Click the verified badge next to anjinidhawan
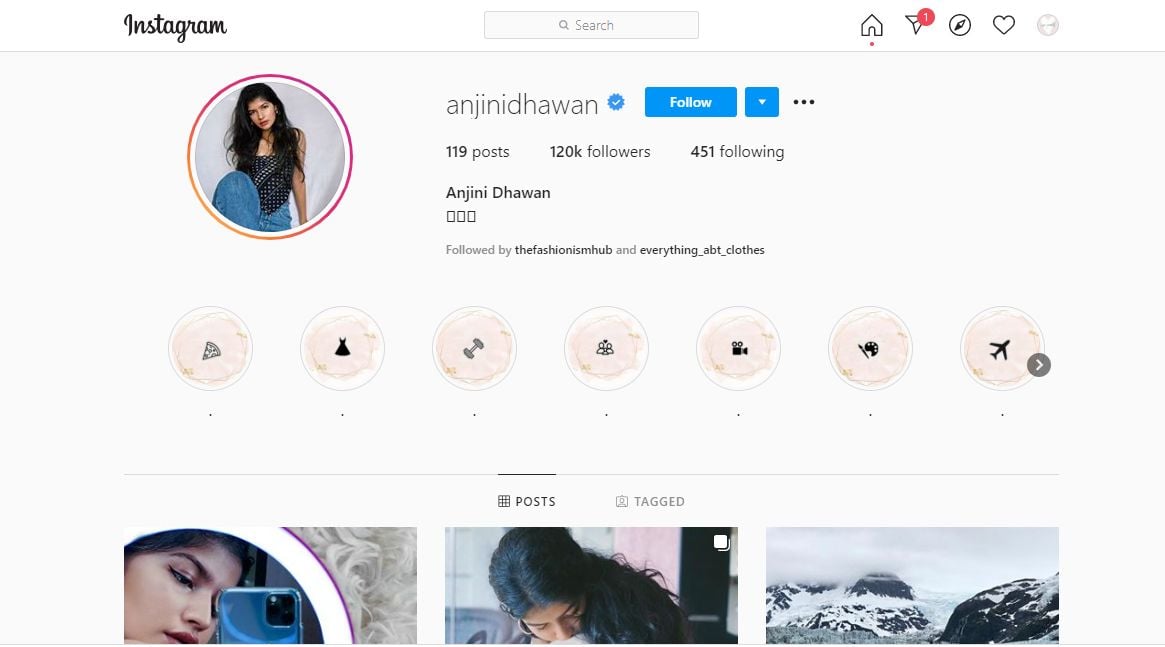The image size is (1165, 647). tap(616, 103)
